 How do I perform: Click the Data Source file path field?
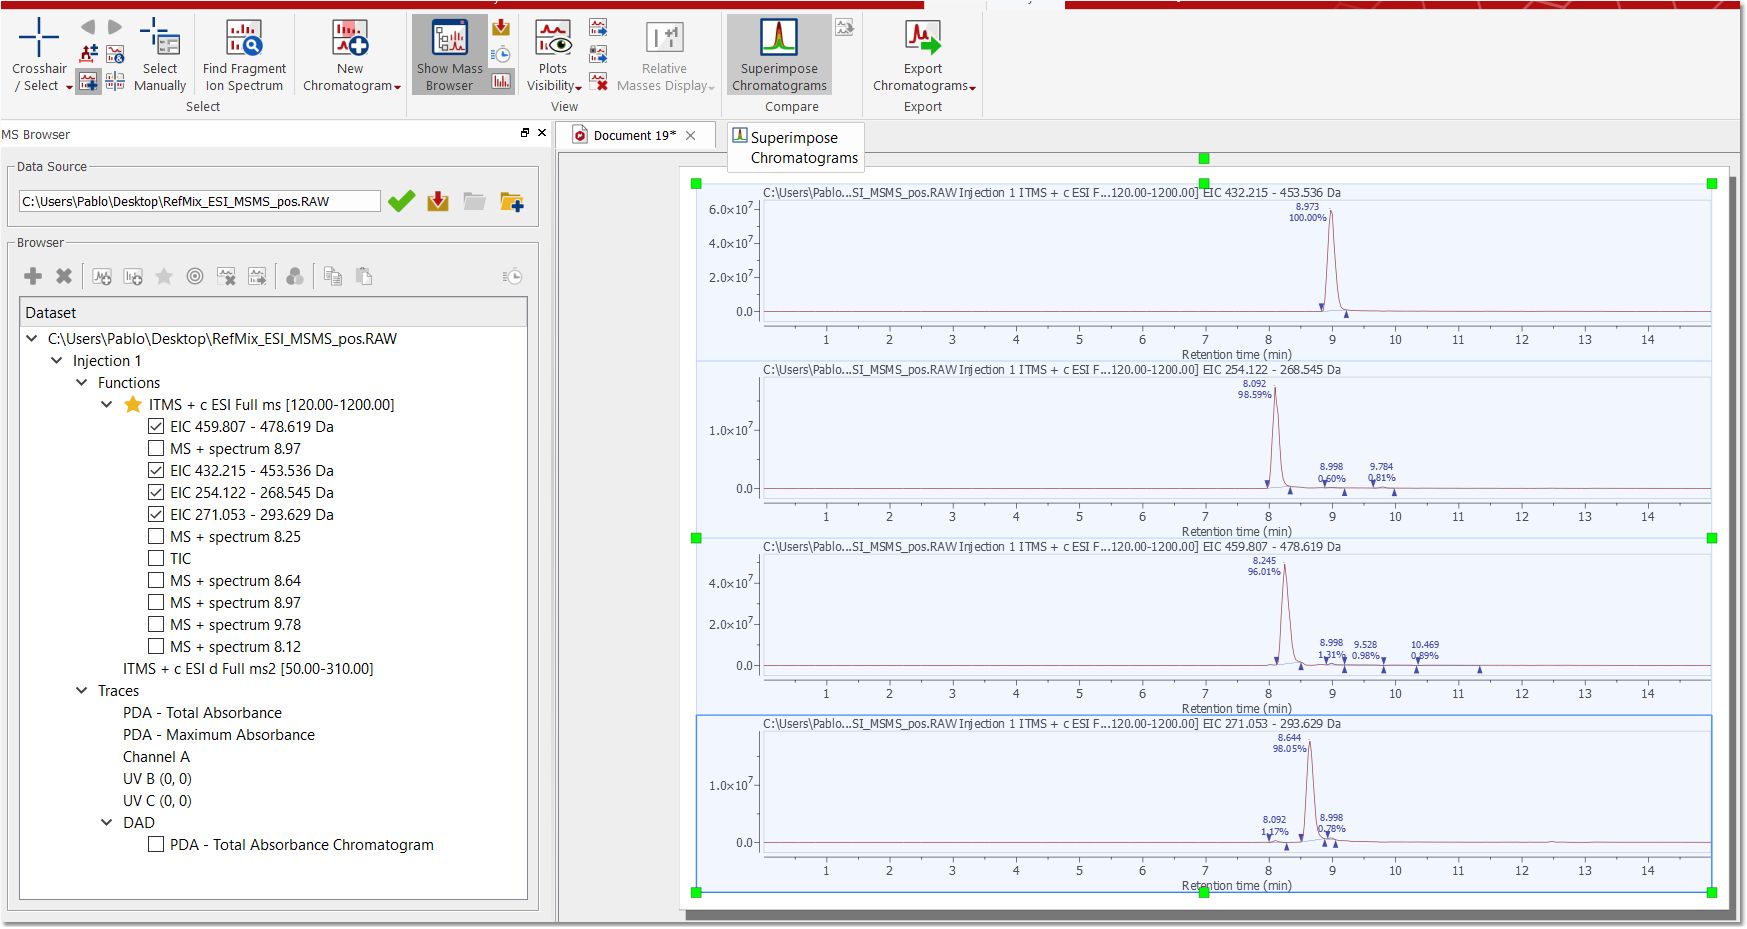[199, 201]
